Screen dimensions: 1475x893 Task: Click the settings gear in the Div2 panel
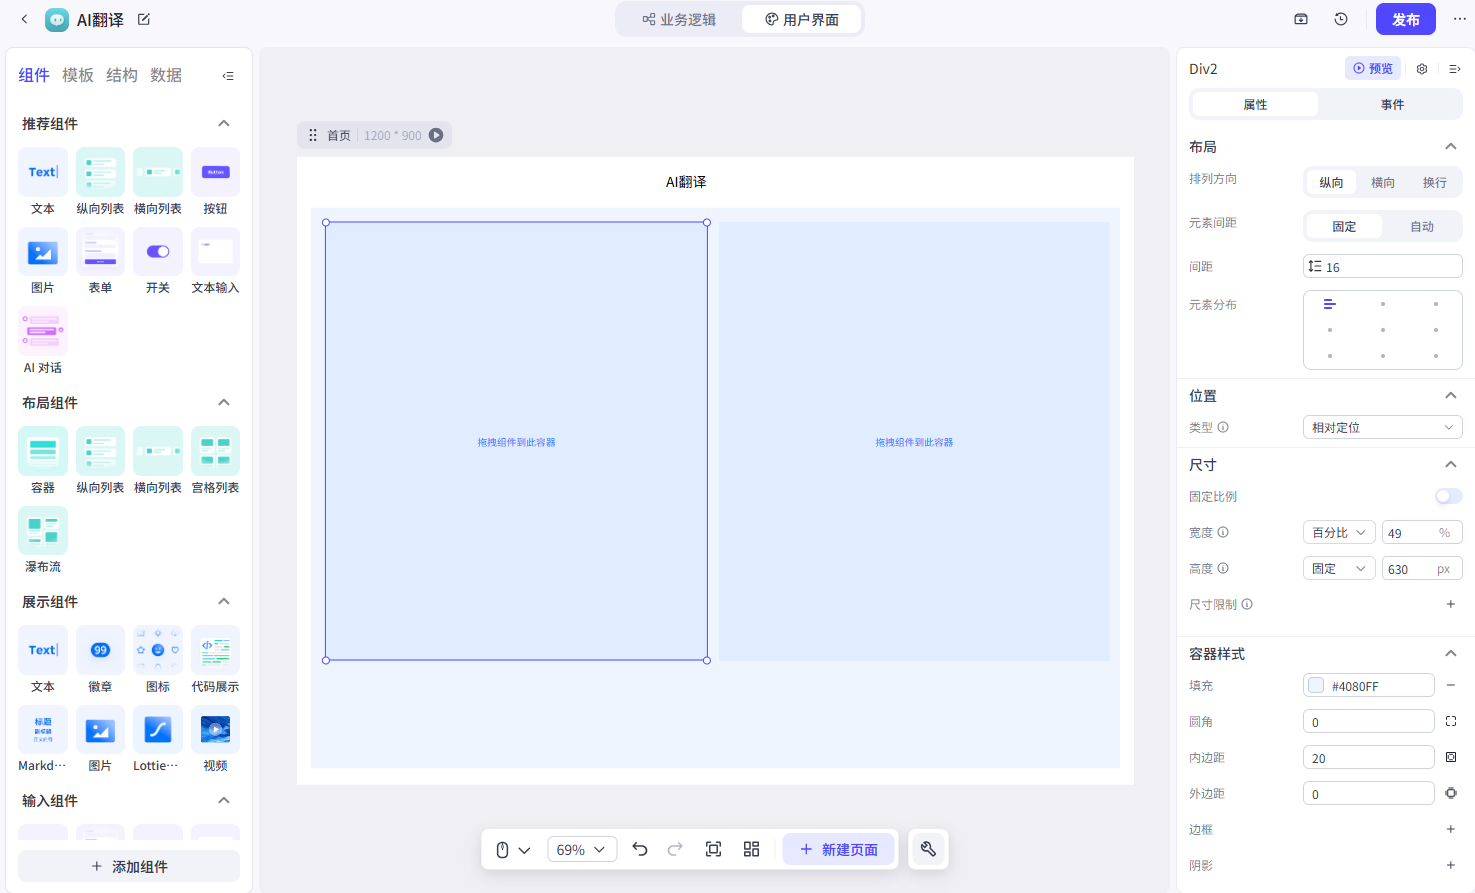tap(1421, 68)
